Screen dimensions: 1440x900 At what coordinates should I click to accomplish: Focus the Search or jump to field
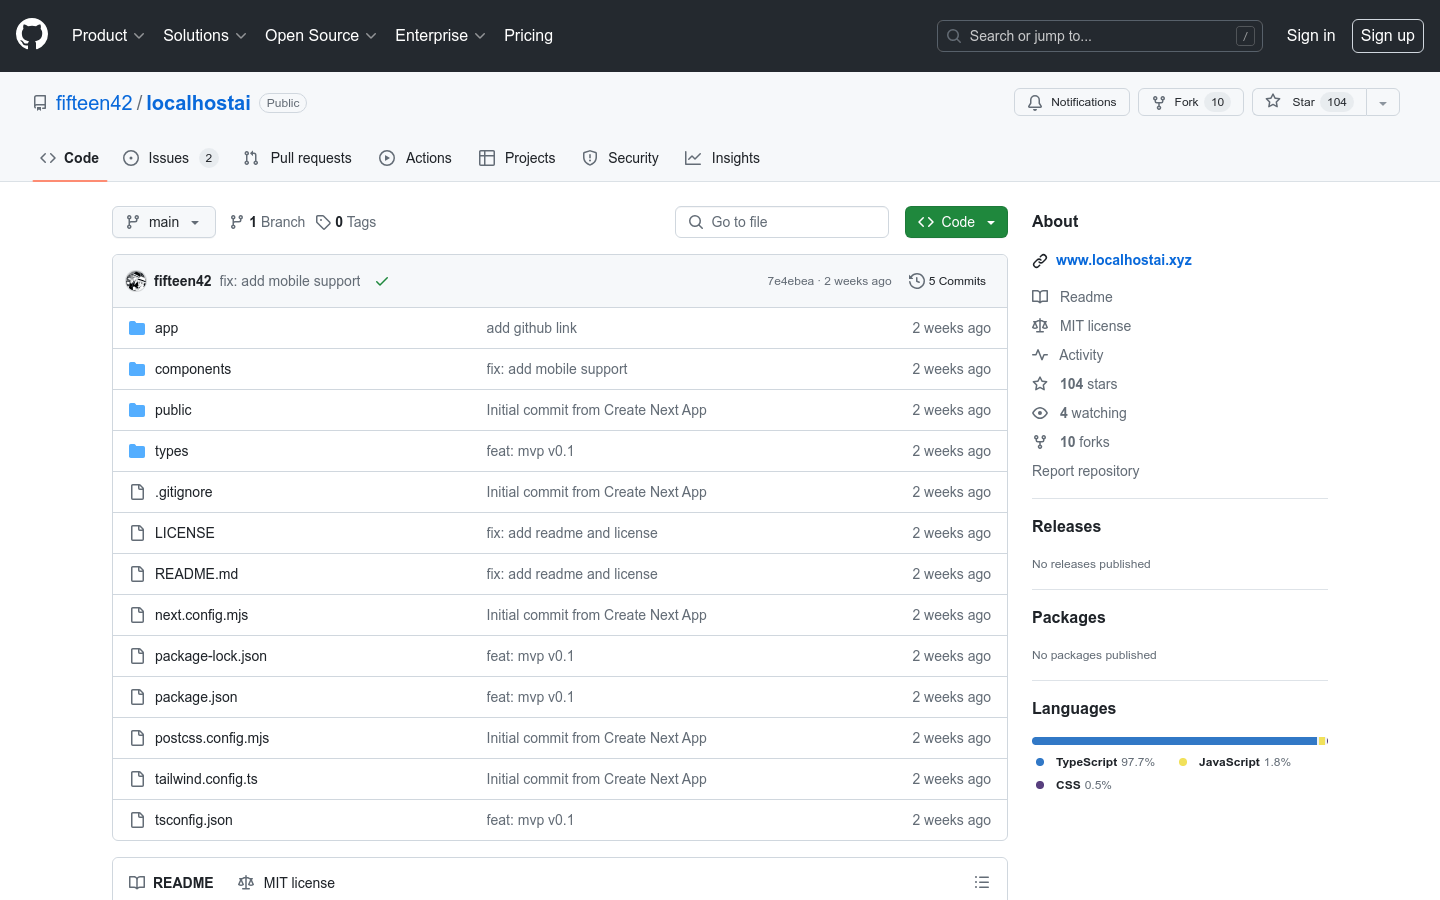pos(1100,36)
